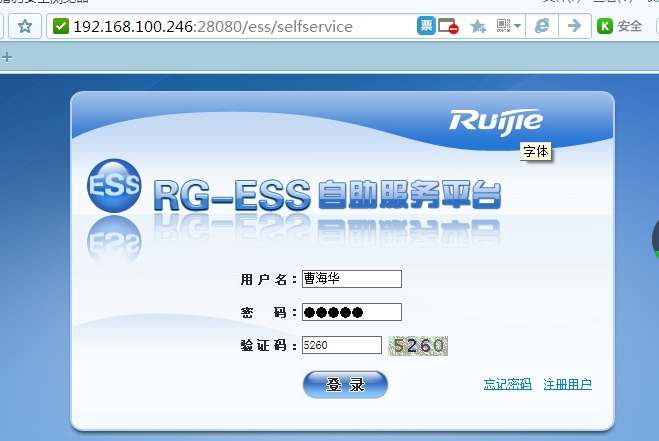This screenshot has height=441, width=659.
Task: Click the blocked pop-up window icon
Action: [x=449, y=26]
